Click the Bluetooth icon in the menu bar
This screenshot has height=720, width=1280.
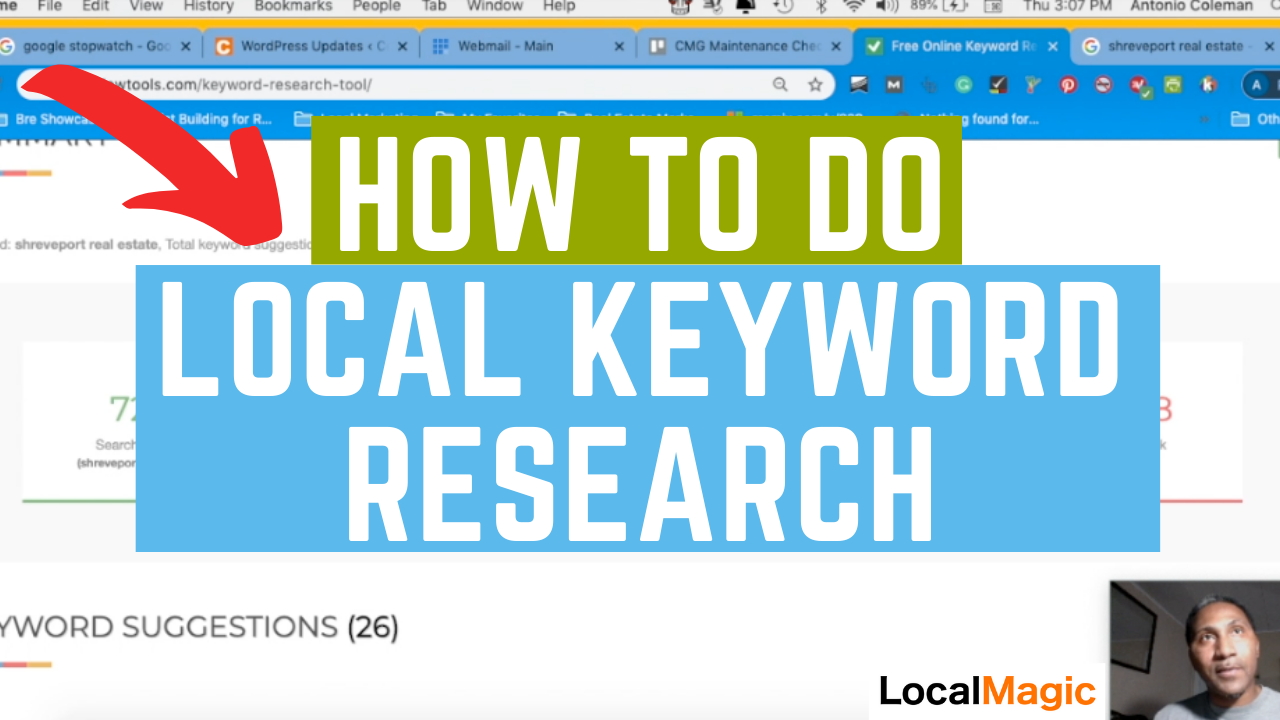[x=821, y=6]
